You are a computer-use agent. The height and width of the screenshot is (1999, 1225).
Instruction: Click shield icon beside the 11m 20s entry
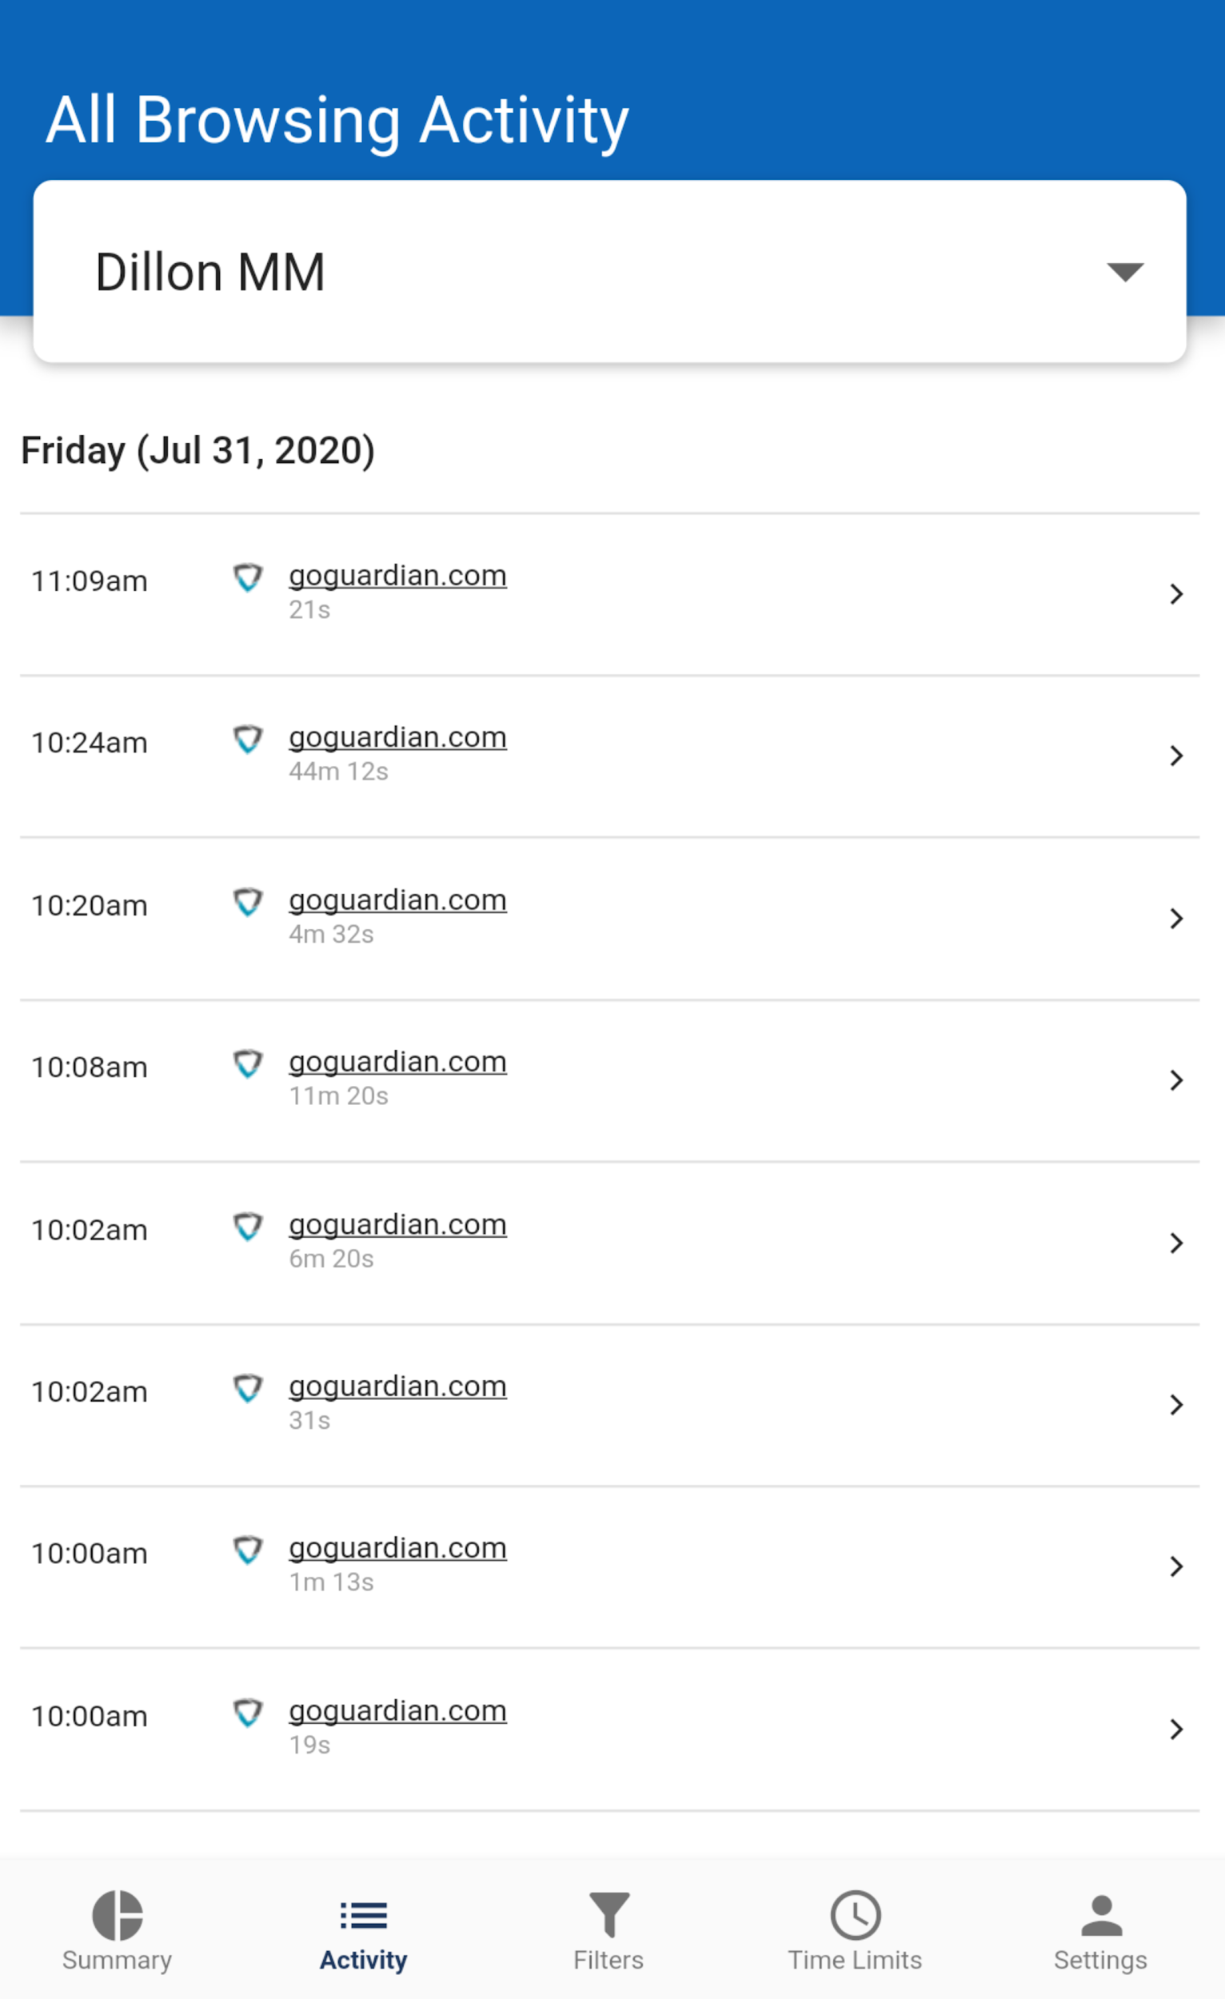coord(248,1063)
